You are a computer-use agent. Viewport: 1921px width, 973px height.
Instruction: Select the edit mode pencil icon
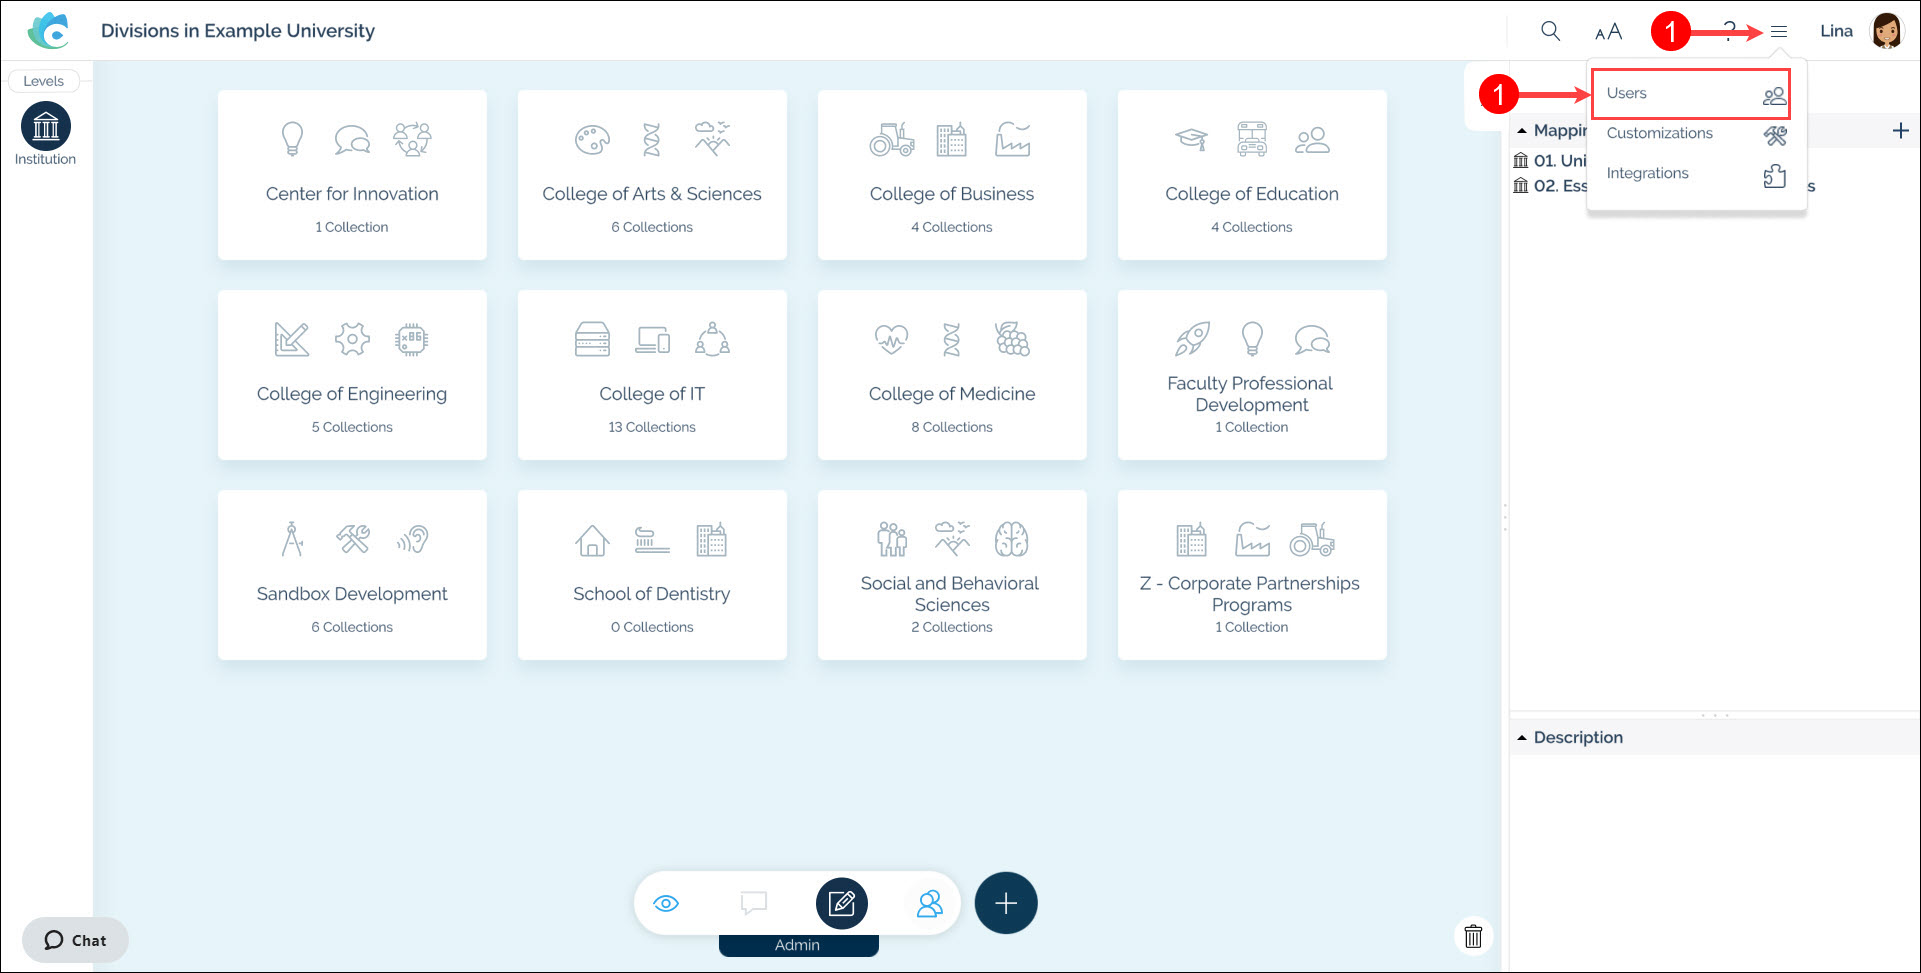click(x=841, y=904)
